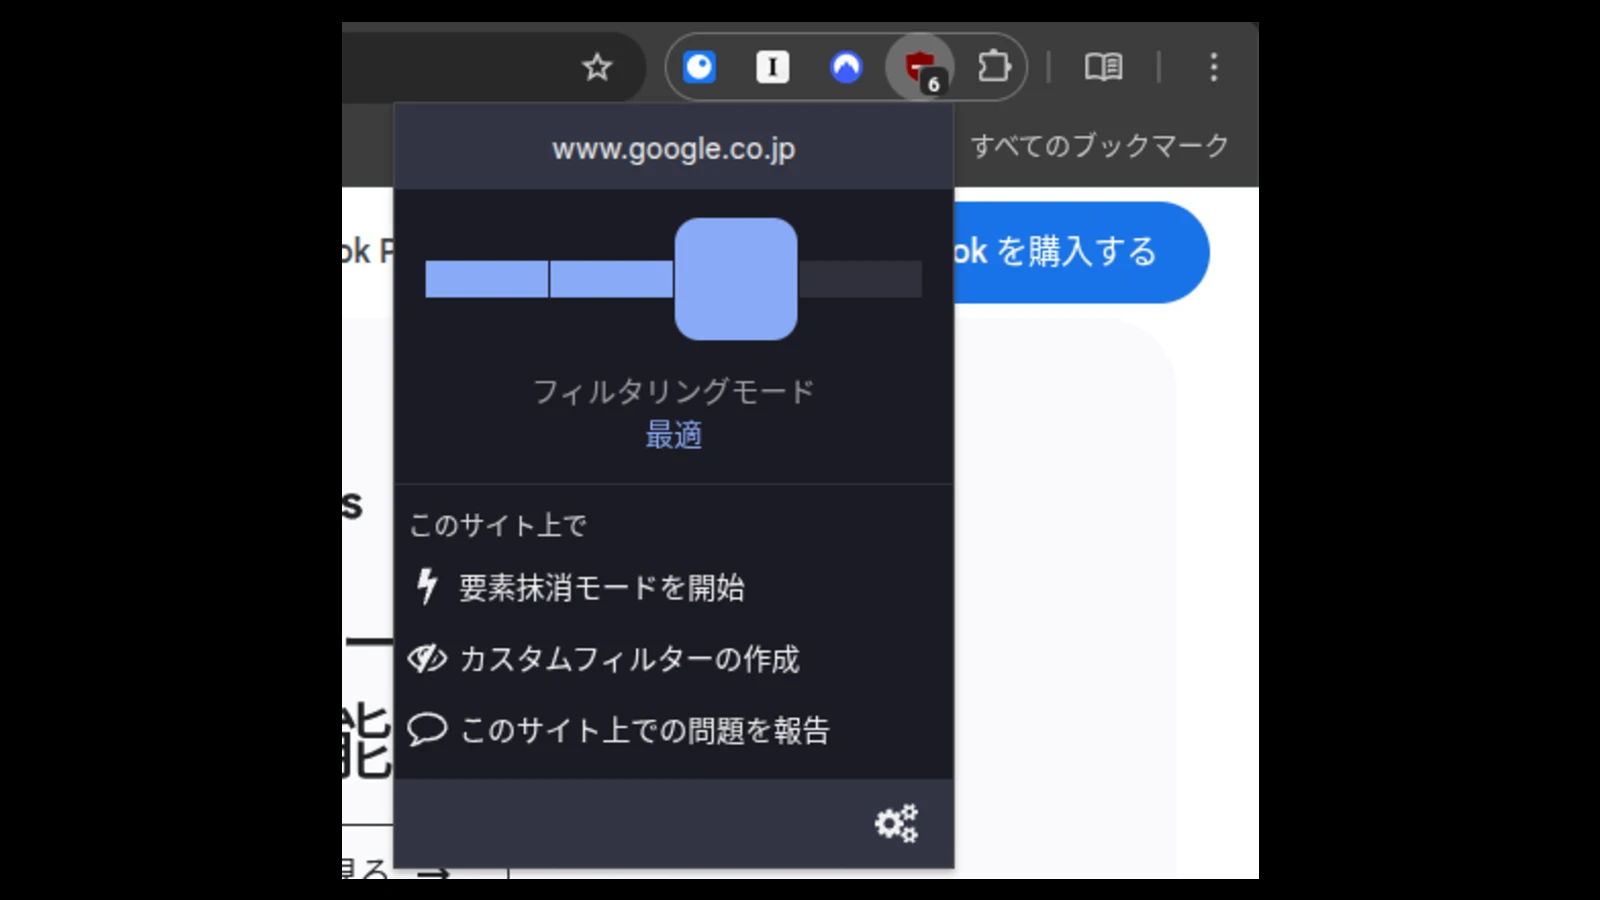Click the large filtering mode slider thumb

[x=735, y=279]
